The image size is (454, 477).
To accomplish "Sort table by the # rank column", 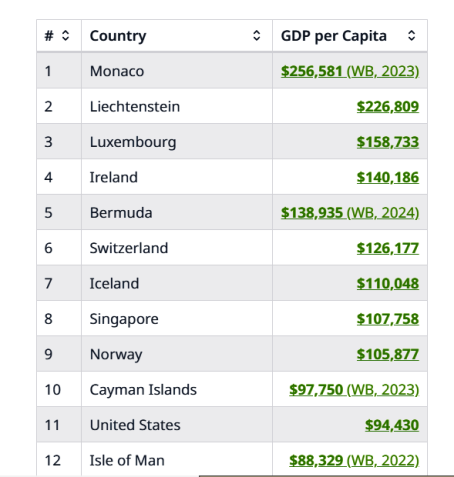I will [x=65, y=35].
